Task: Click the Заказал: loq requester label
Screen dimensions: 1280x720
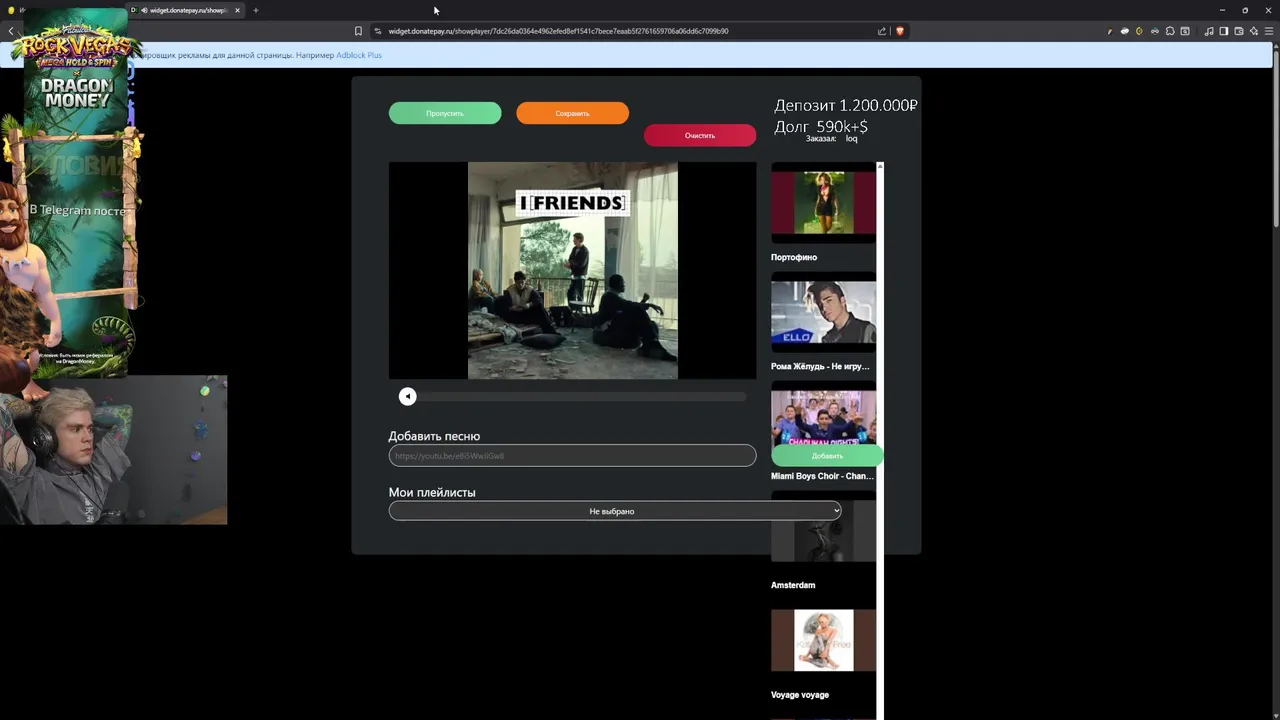Action: pos(832,139)
